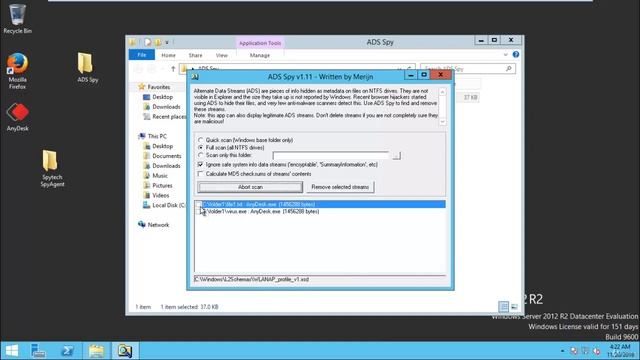Screen dimensions: 640x360
Task: Show hidden system tray icons arrow
Action: click(x=562, y=351)
